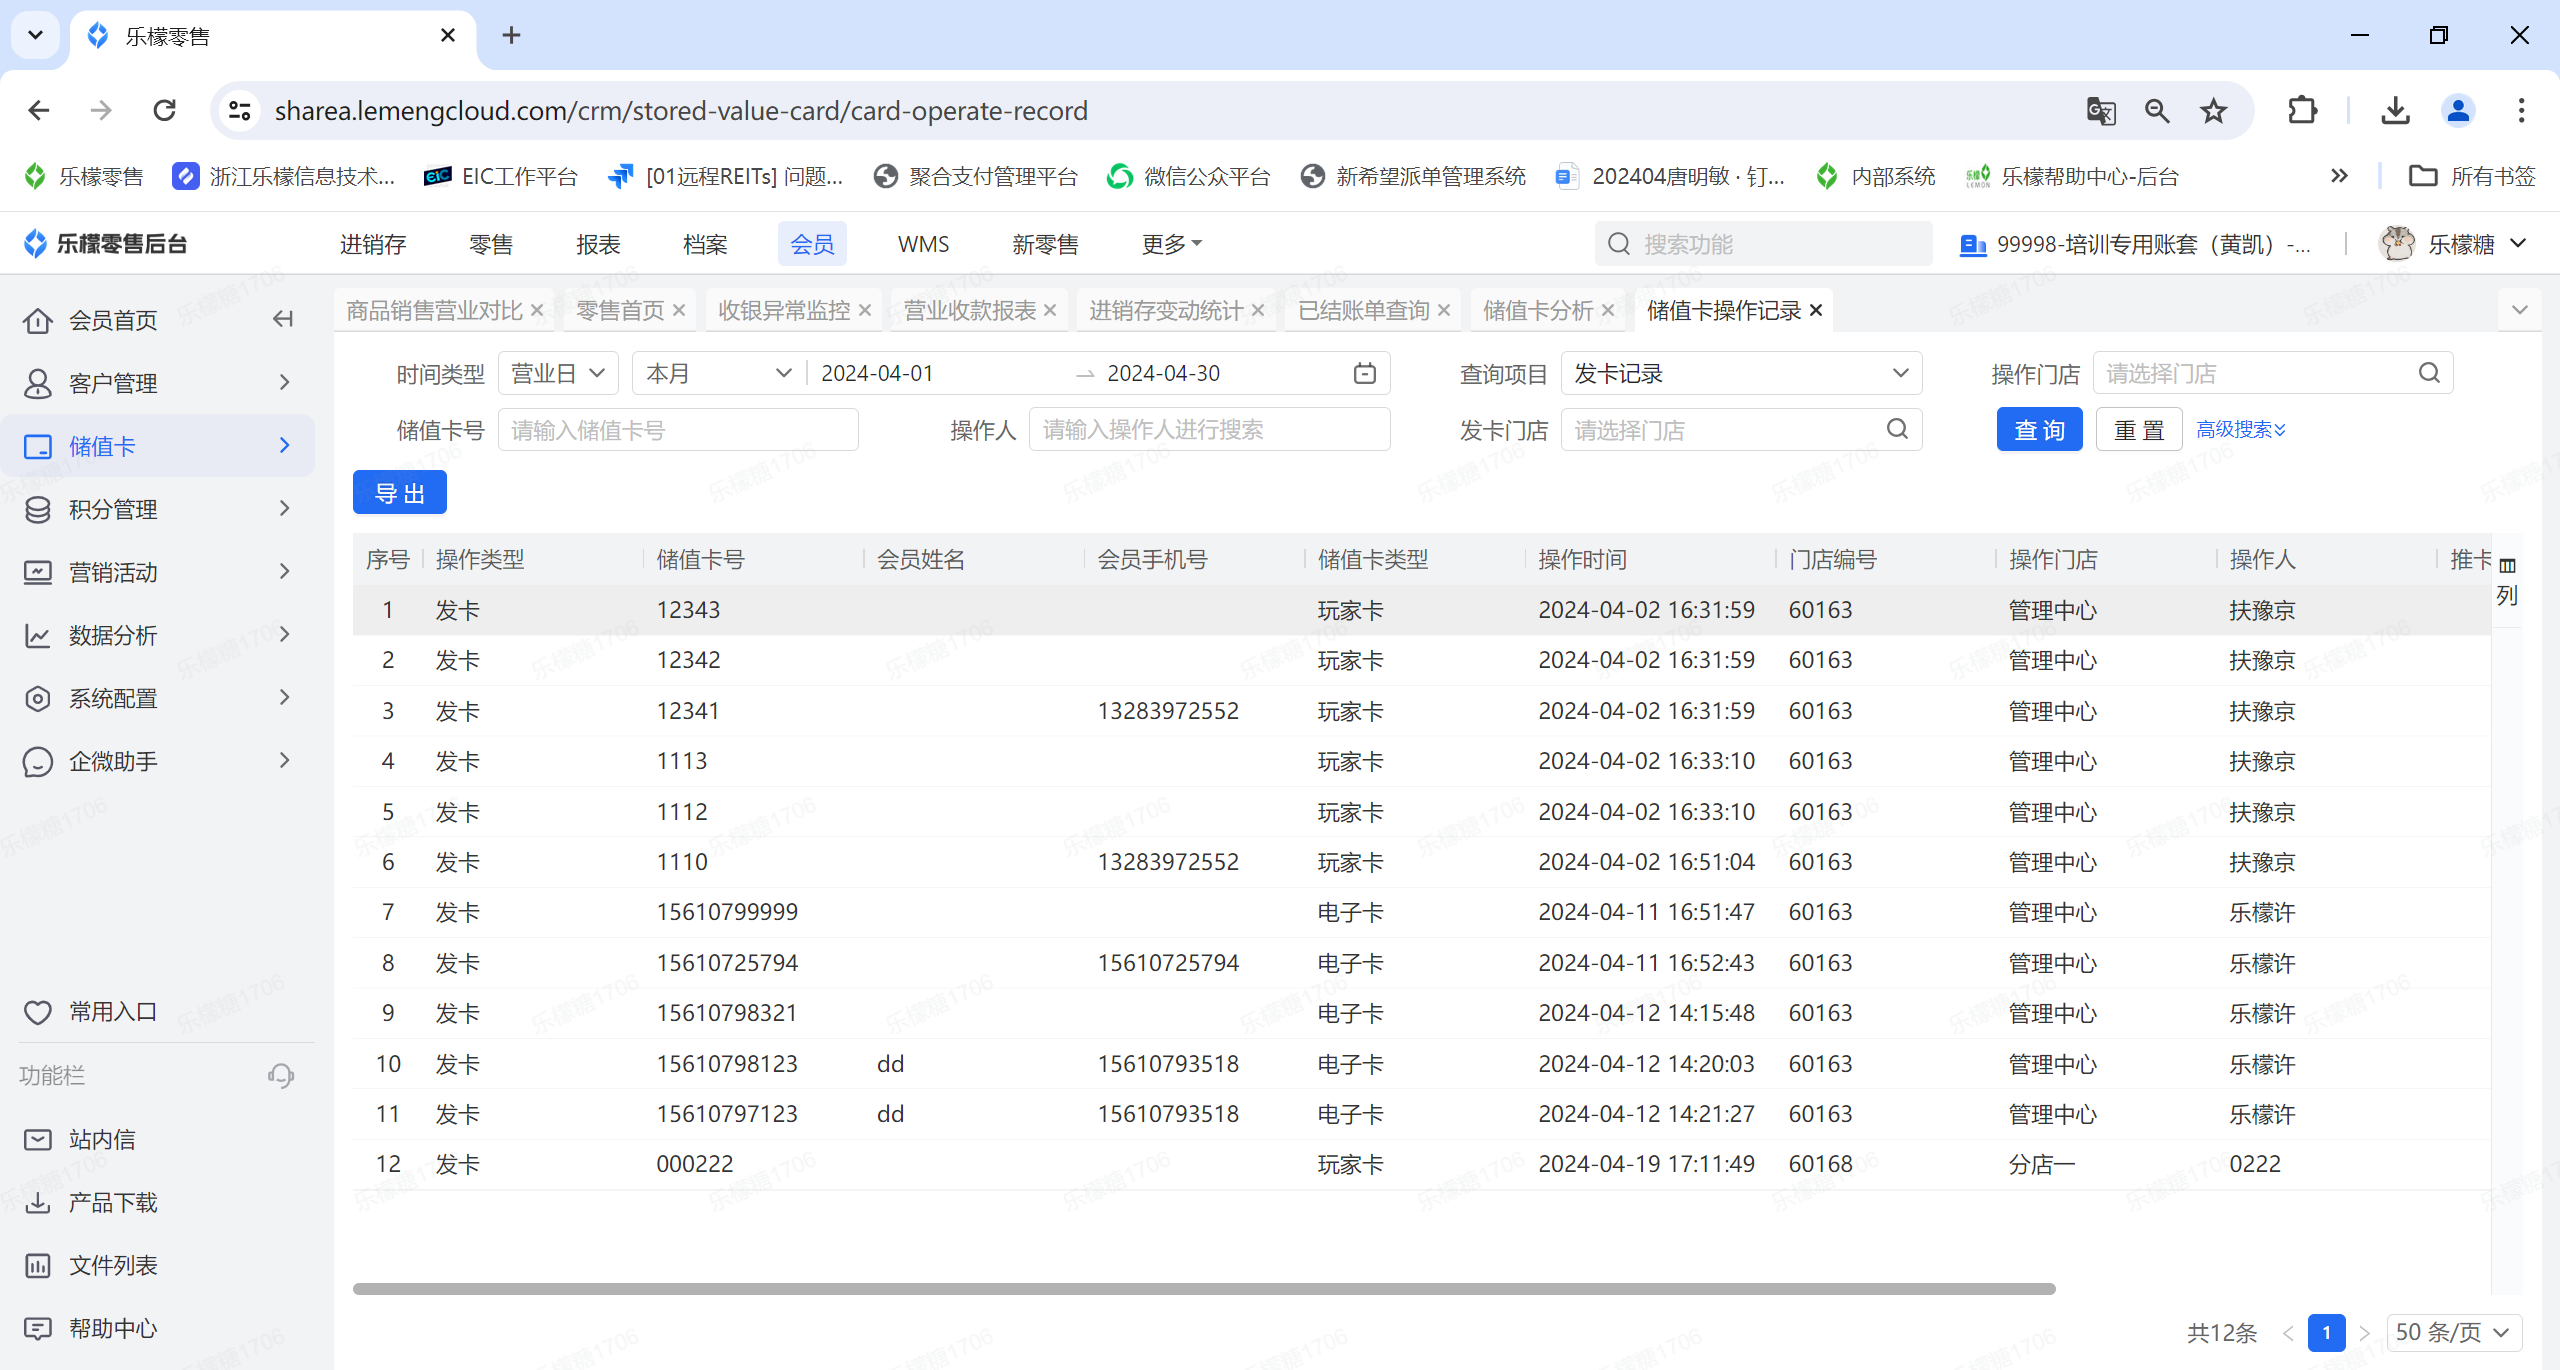Select table row with card 000222

(x=1421, y=1164)
